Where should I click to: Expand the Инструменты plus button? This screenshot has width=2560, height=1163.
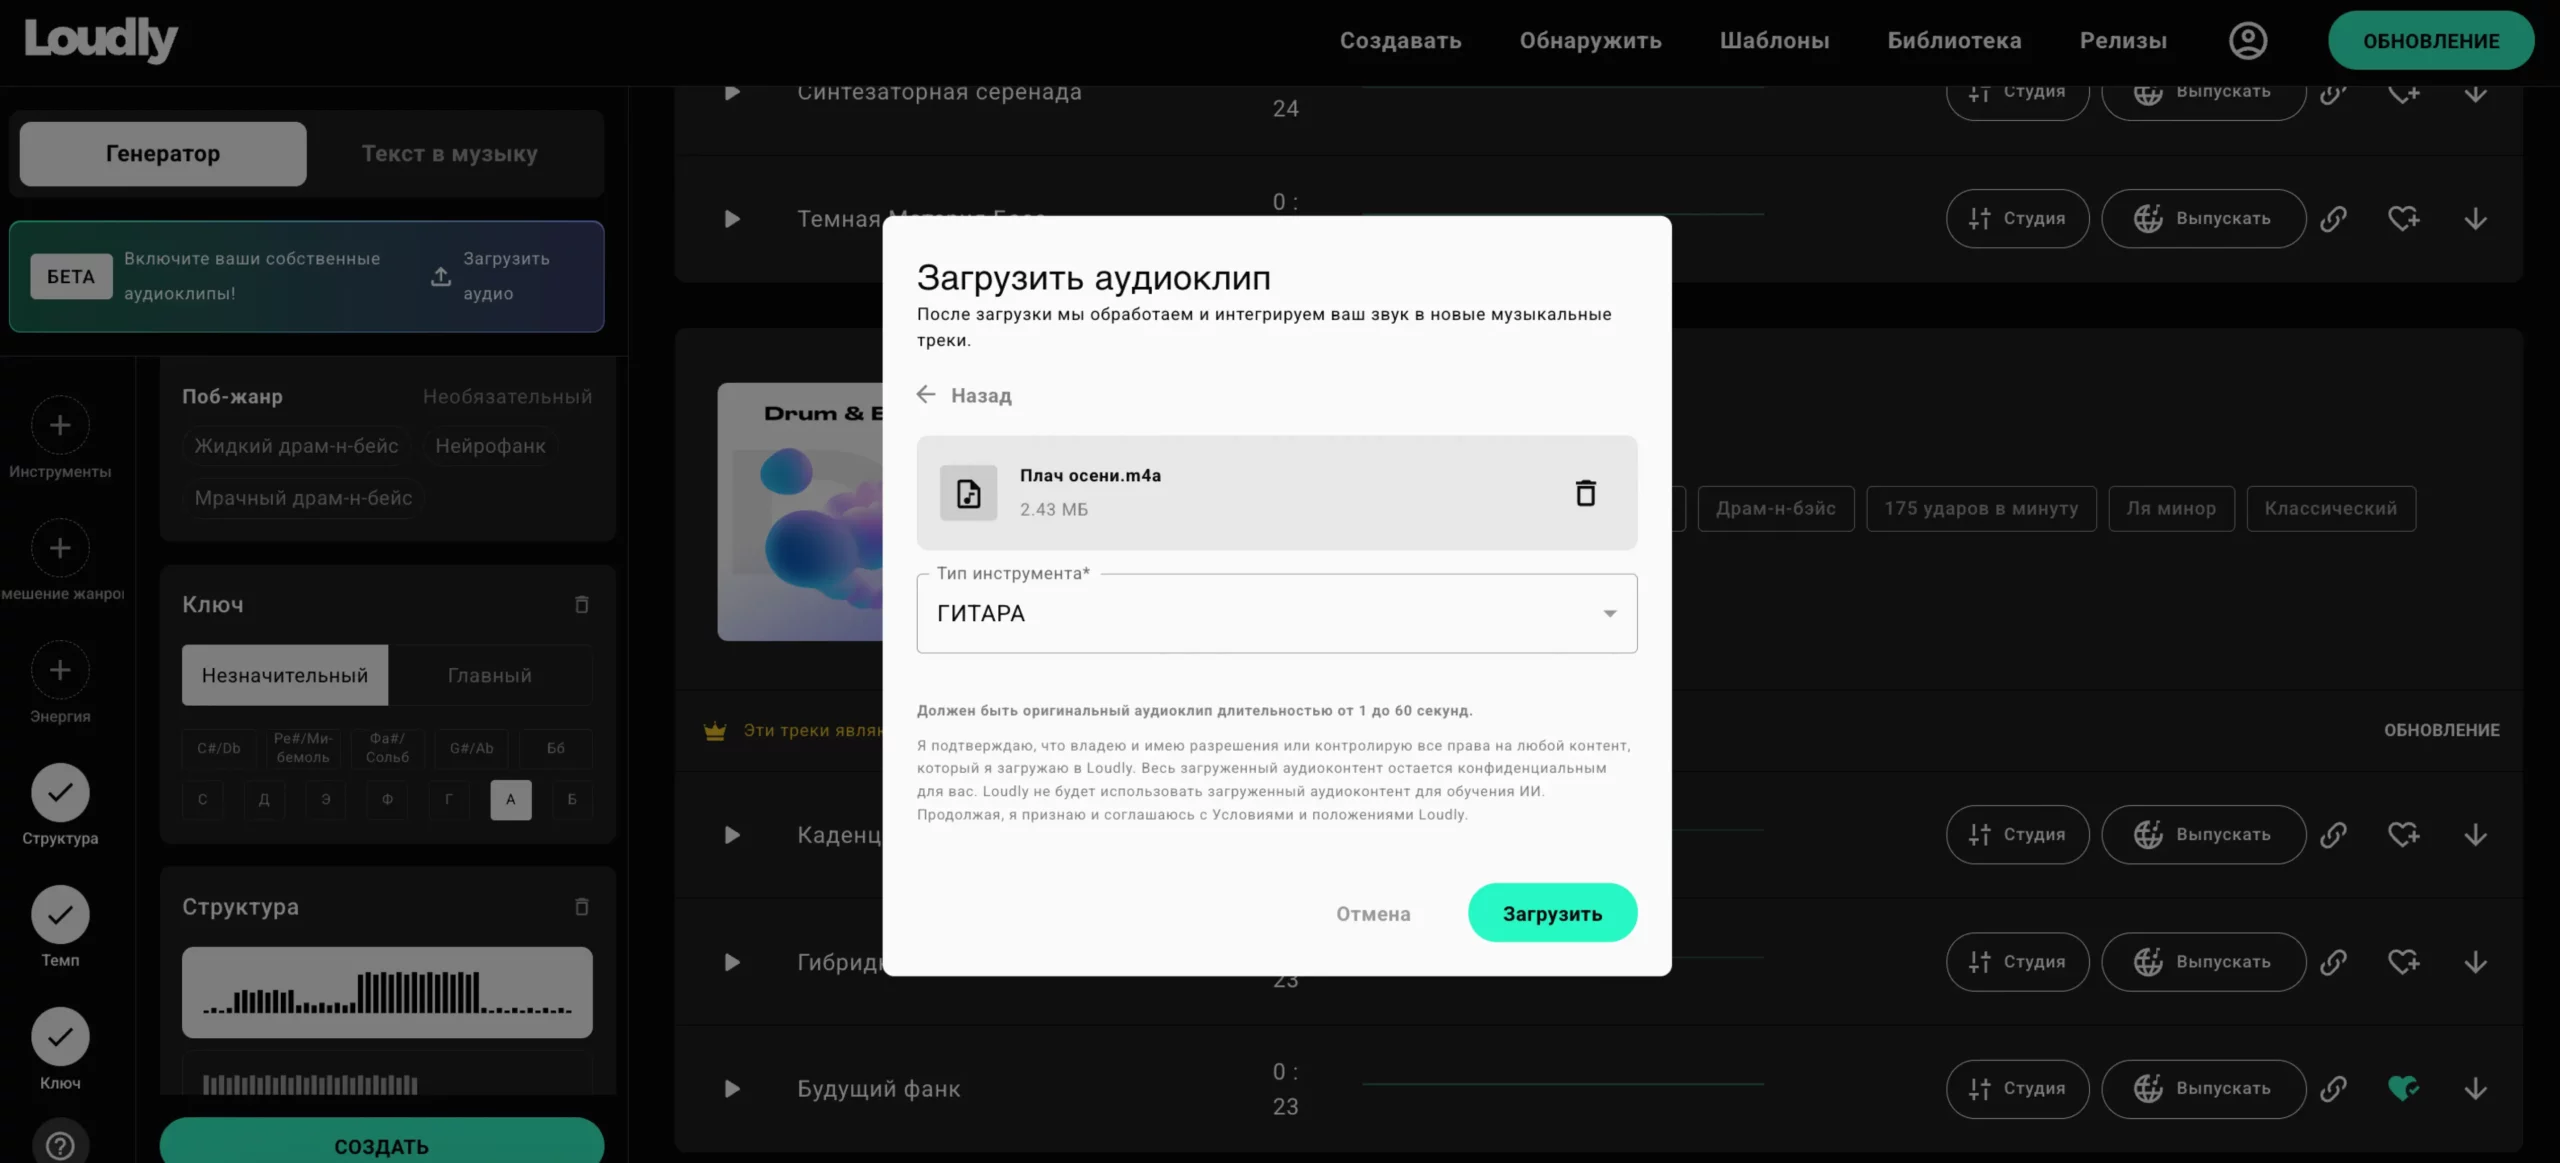[x=60, y=426]
